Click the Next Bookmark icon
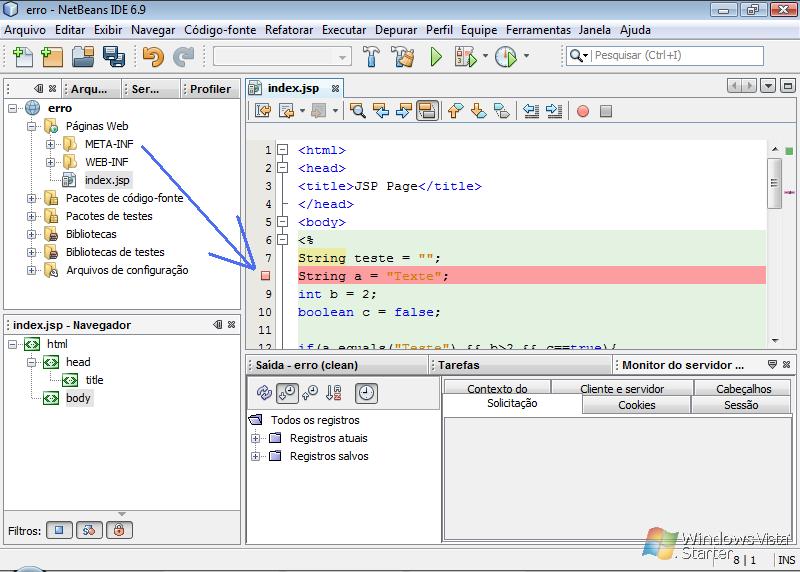 (x=478, y=111)
